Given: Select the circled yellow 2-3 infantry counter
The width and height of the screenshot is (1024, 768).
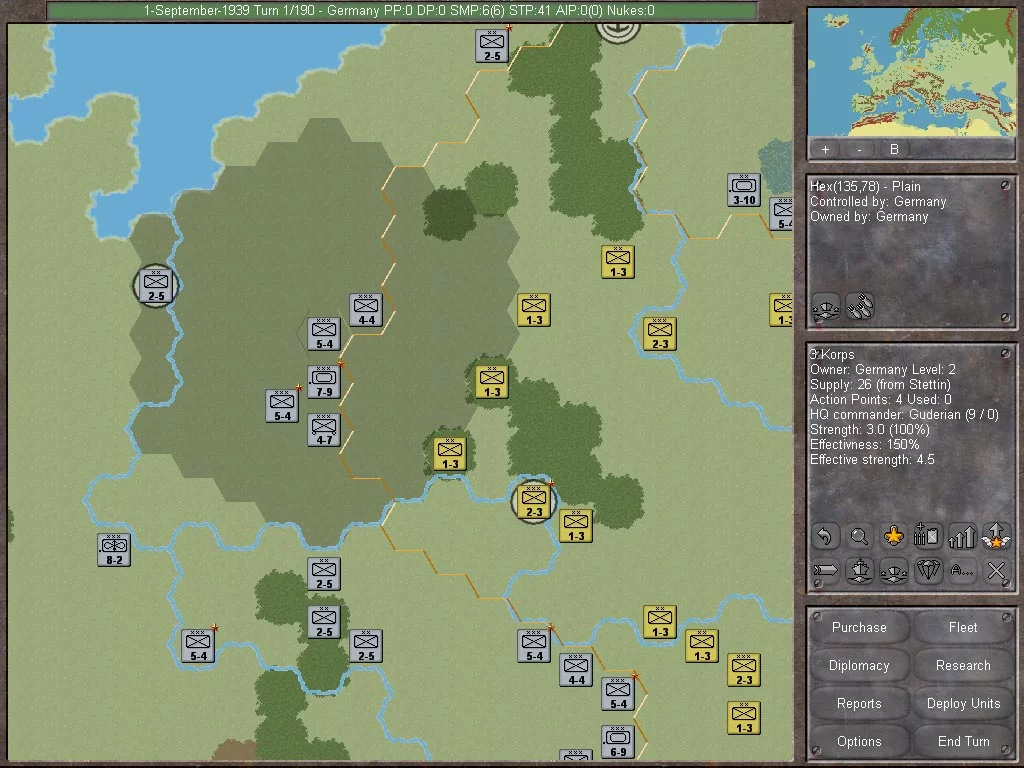Looking at the screenshot, I should coord(534,502).
